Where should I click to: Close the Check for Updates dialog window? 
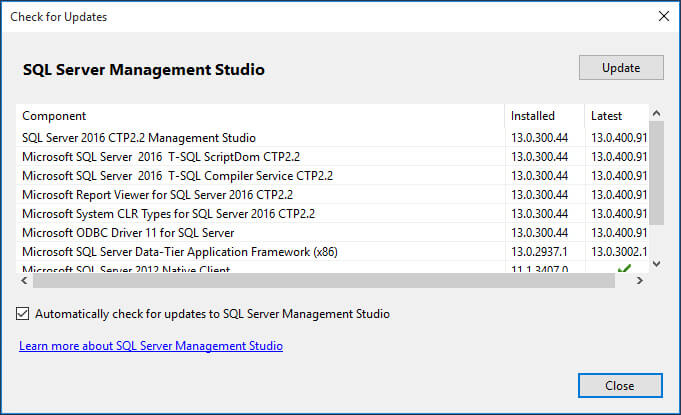(663, 17)
